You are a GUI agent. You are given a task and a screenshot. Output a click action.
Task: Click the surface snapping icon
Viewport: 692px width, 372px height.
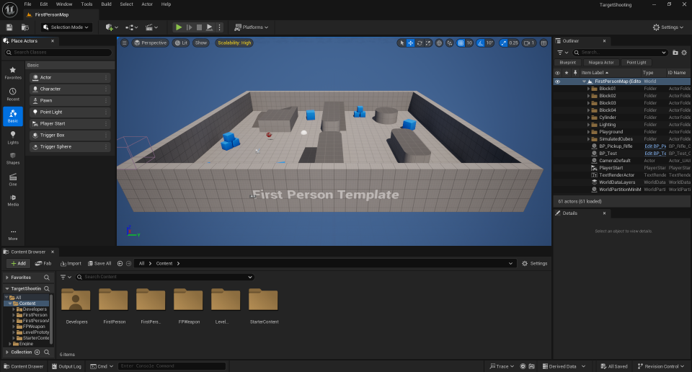click(450, 43)
